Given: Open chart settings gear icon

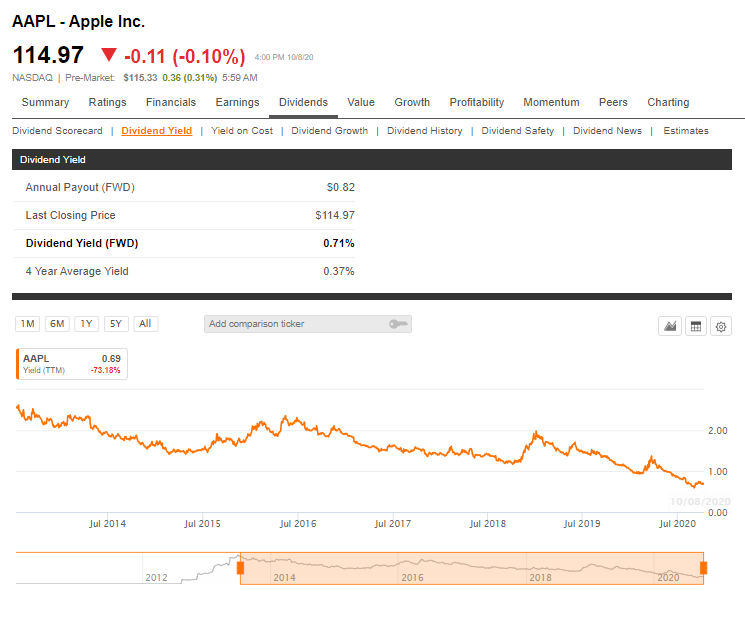Looking at the screenshot, I should [721, 326].
